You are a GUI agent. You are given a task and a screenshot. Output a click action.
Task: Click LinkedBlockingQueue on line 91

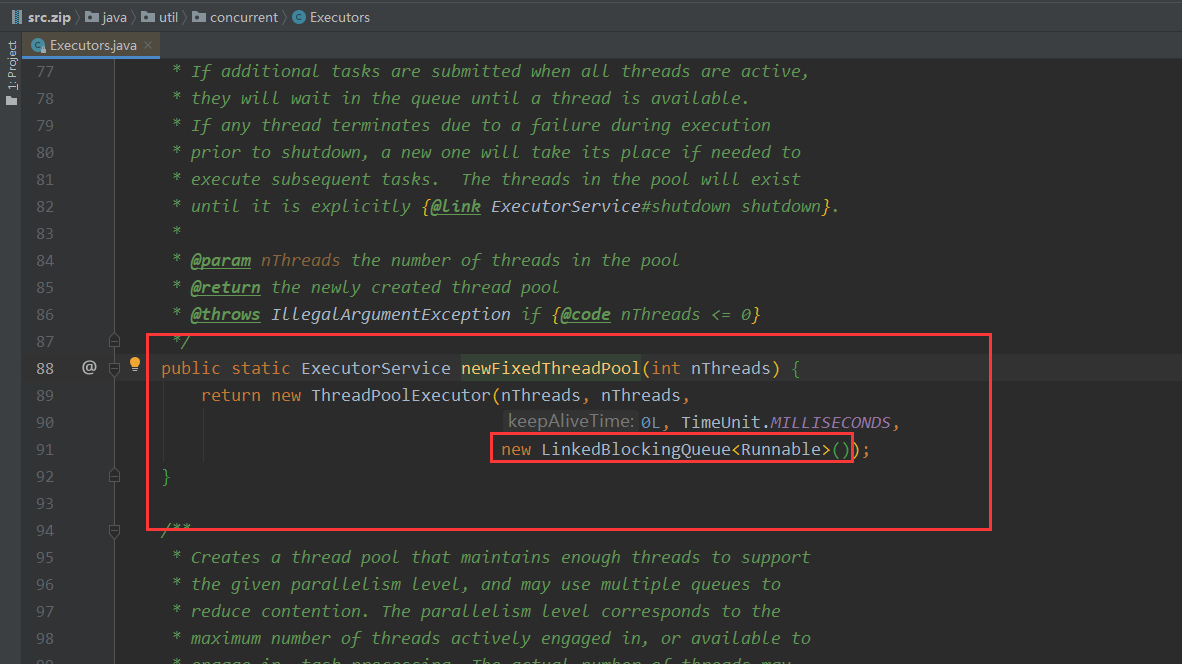point(635,450)
